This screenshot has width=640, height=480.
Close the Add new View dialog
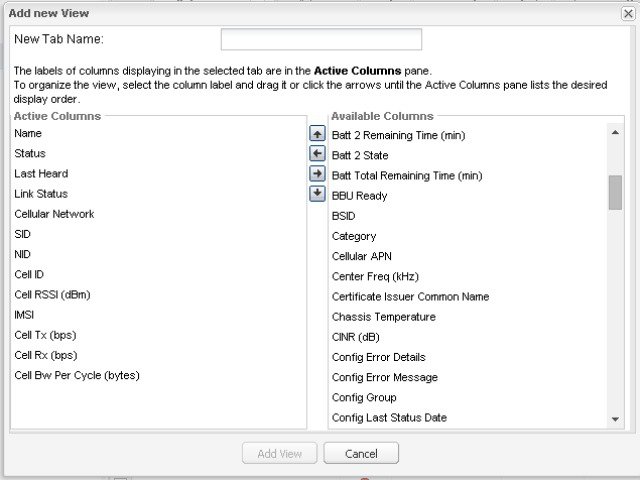pos(628,11)
